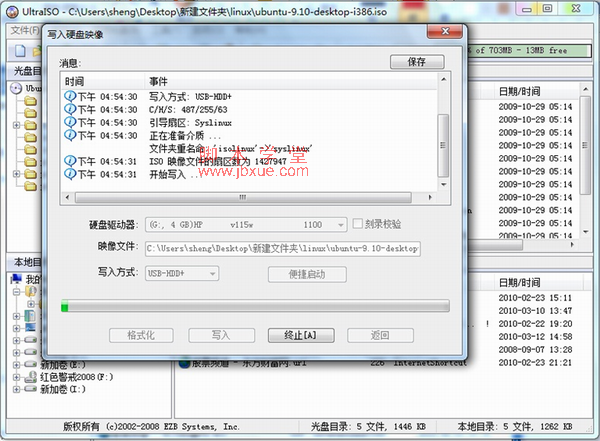This screenshot has width=600, height=441.
Task: Click info icon beside C/H/S: 487/255/63 message
Action: point(70,109)
